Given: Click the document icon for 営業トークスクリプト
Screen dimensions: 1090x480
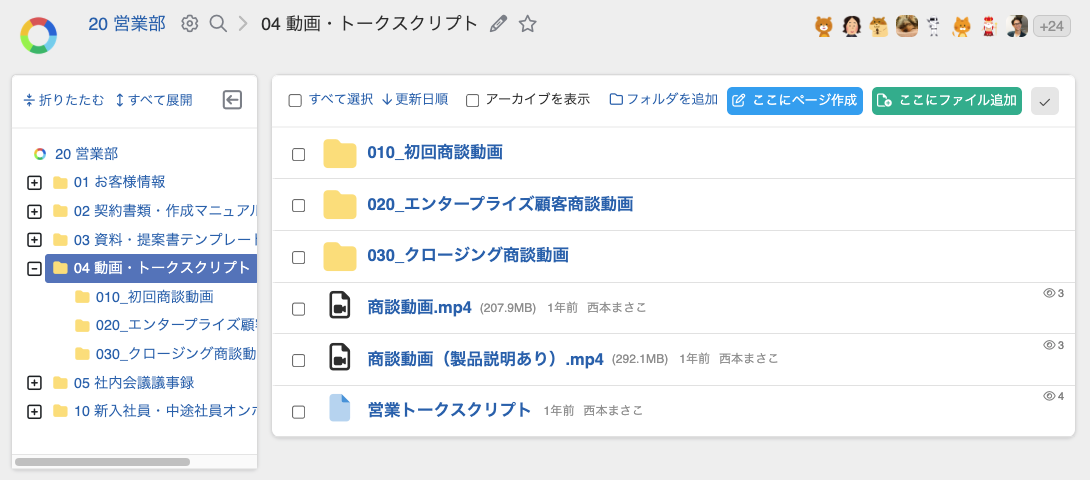Looking at the screenshot, I should point(340,410).
